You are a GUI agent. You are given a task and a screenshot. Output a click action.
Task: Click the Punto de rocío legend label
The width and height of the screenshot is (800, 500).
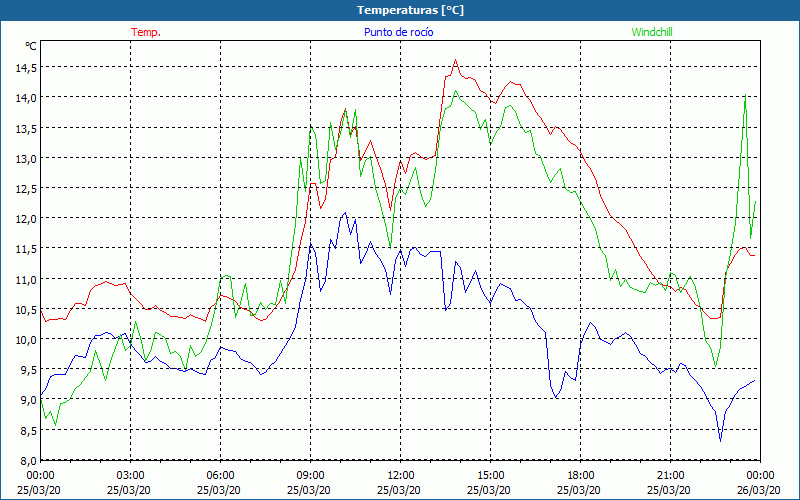tap(399, 32)
